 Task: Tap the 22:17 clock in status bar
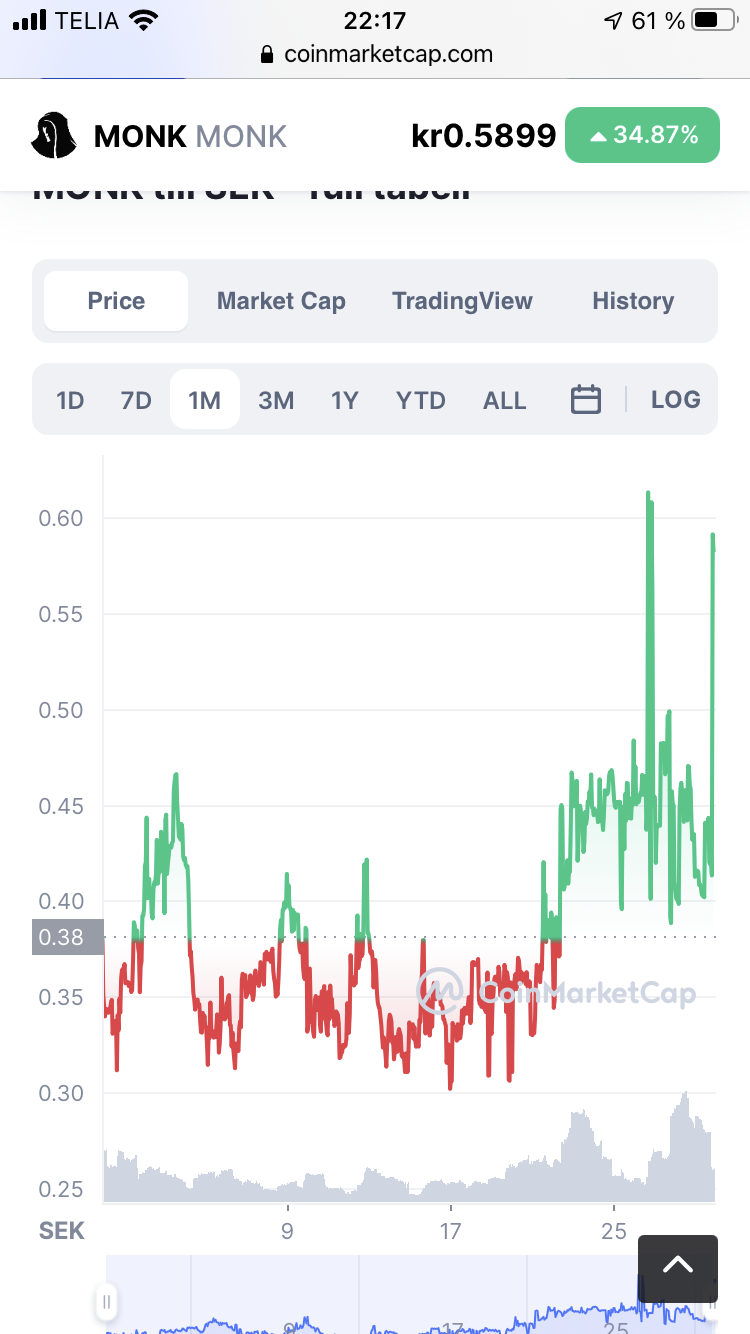[x=375, y=20]
